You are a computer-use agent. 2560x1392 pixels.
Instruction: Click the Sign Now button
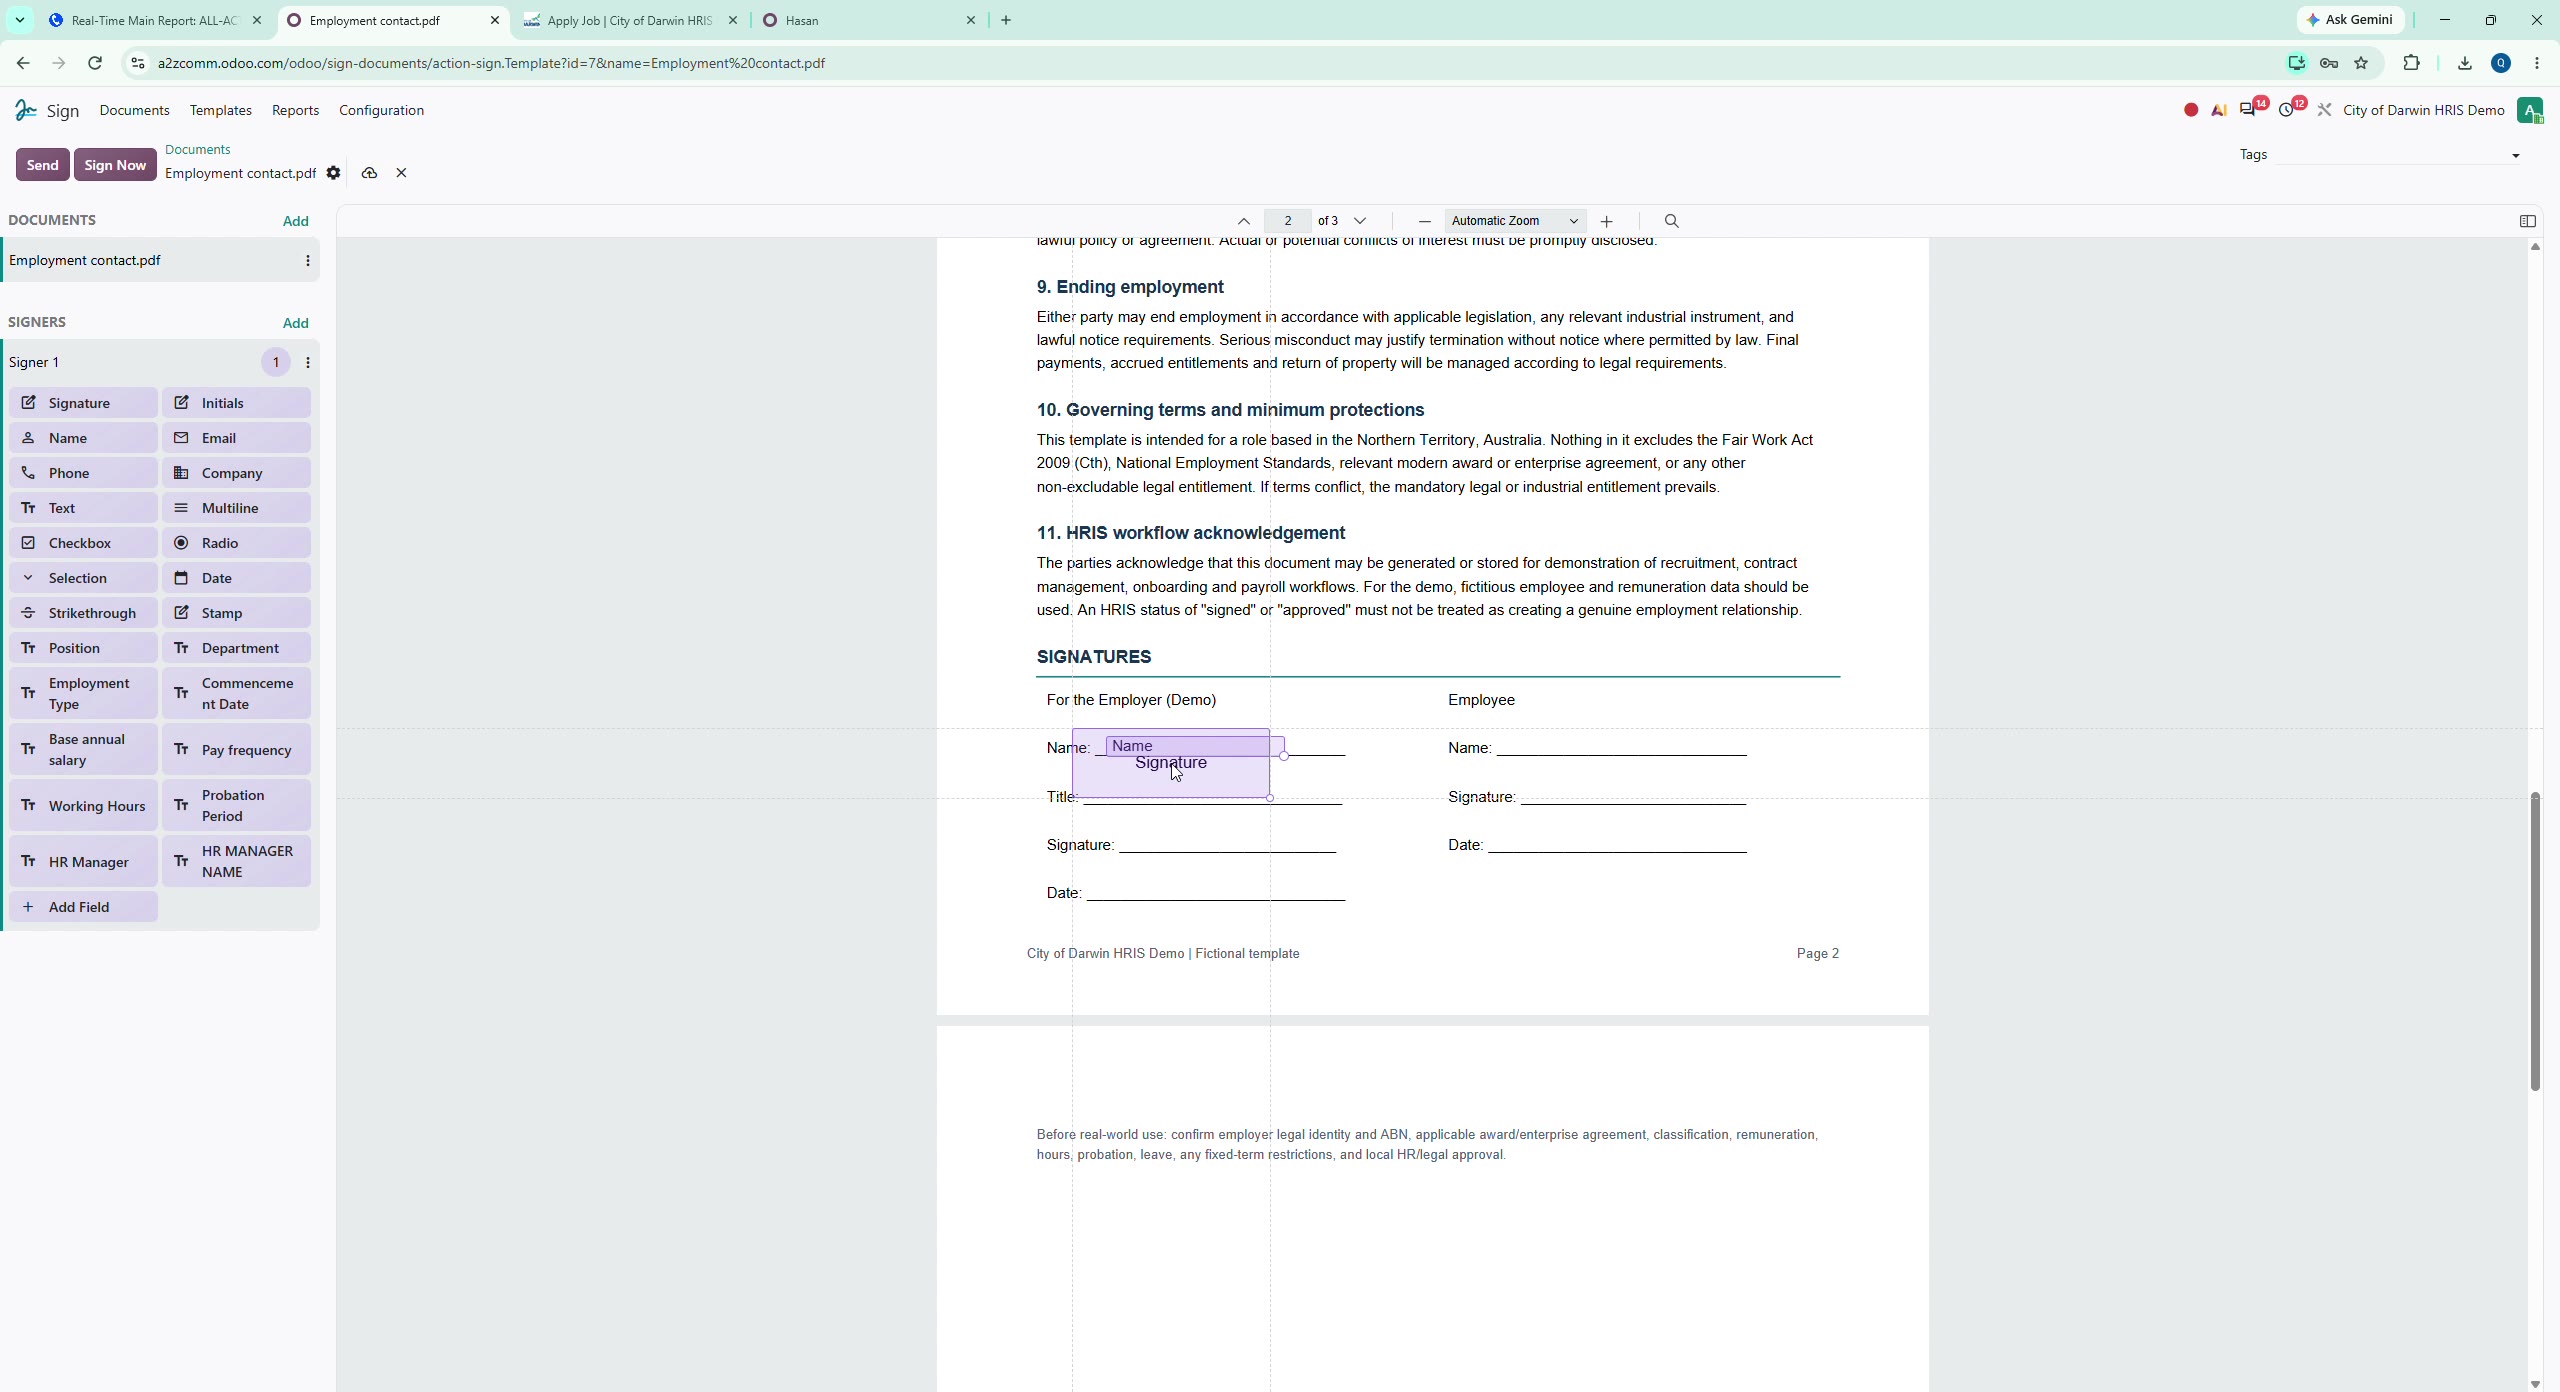click(116, 165)
